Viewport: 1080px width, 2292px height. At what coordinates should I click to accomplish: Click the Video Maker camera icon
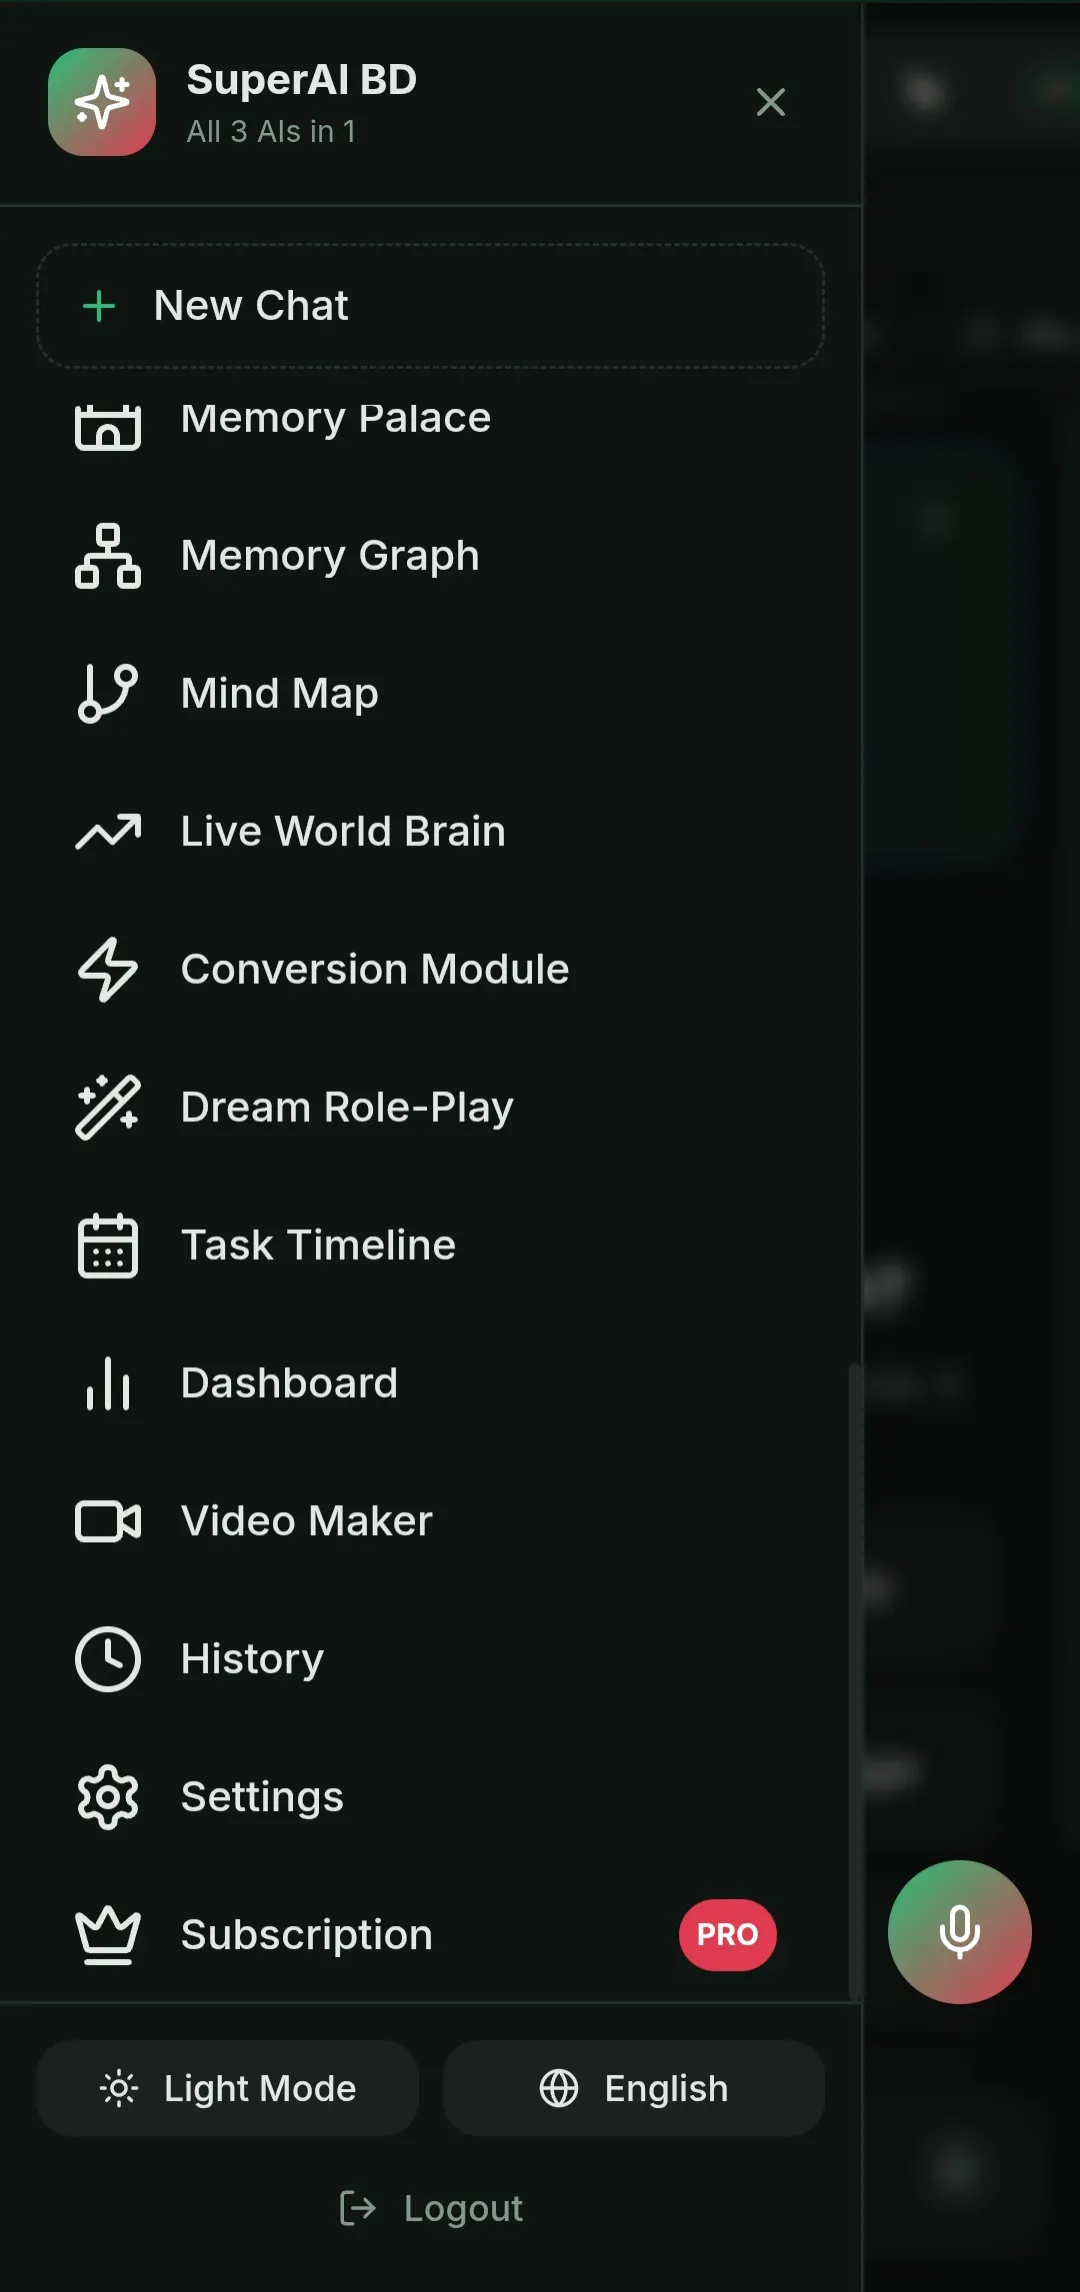click(108, 1522)
